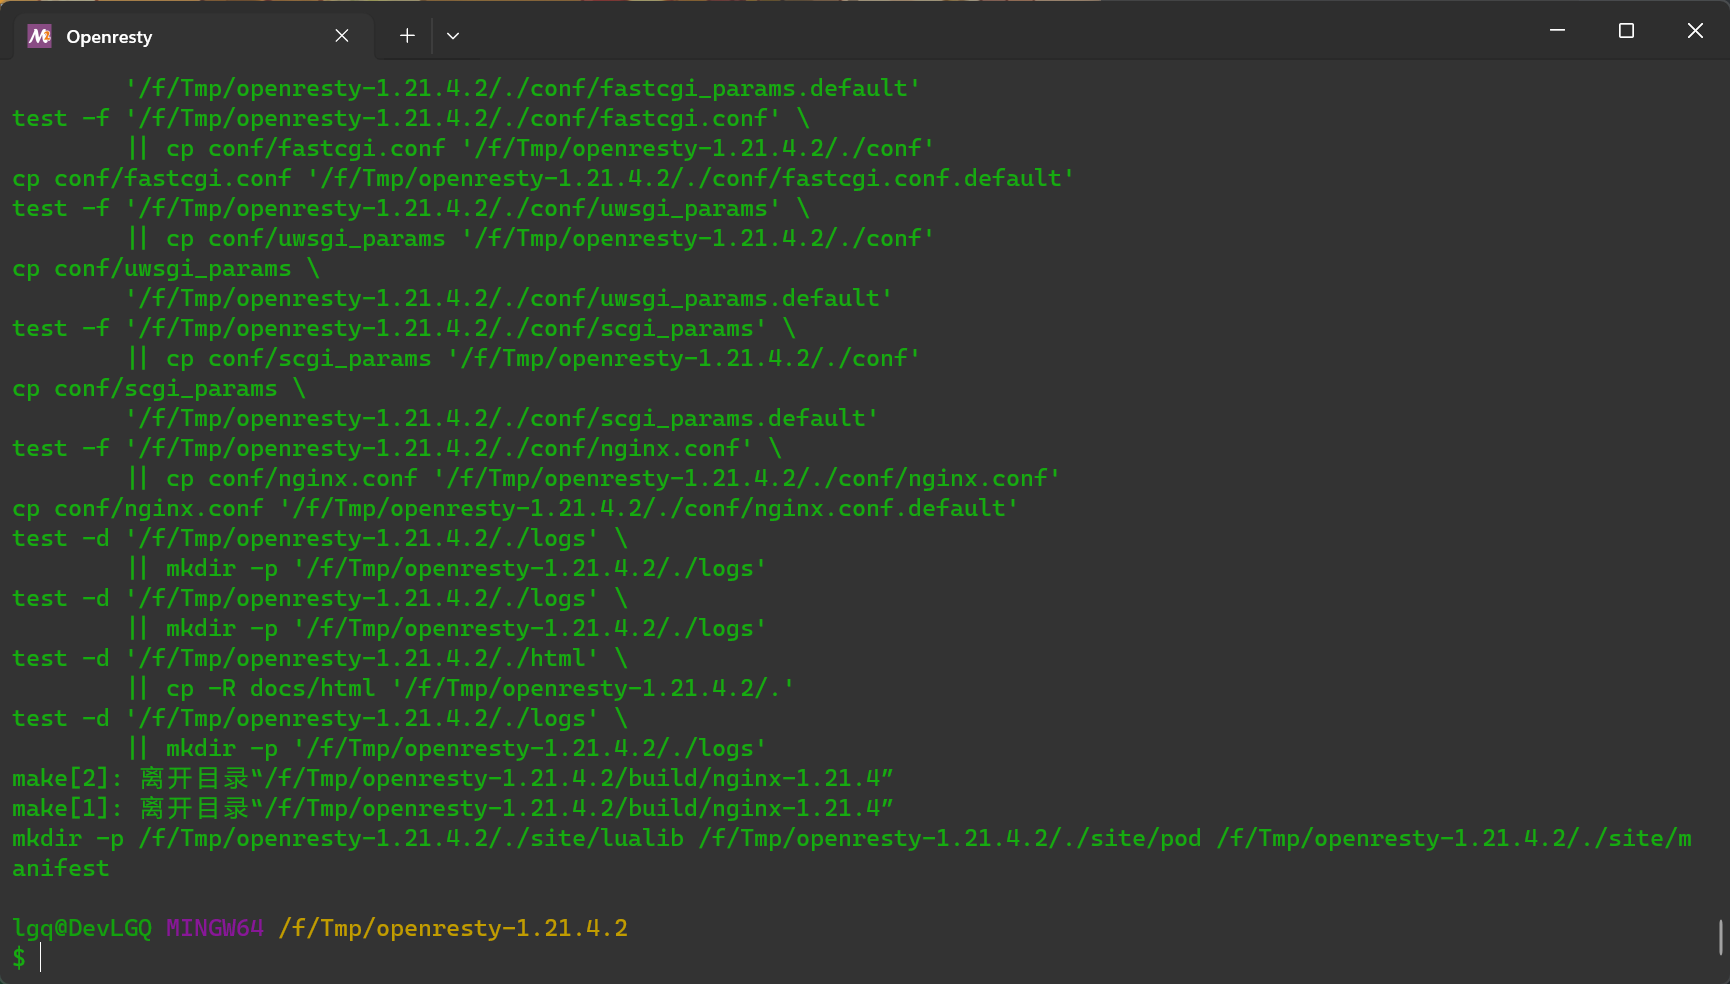Click the 'fastcgi_params.default' path line
This screenshot has height=984, width=1730.
[523, 88]
